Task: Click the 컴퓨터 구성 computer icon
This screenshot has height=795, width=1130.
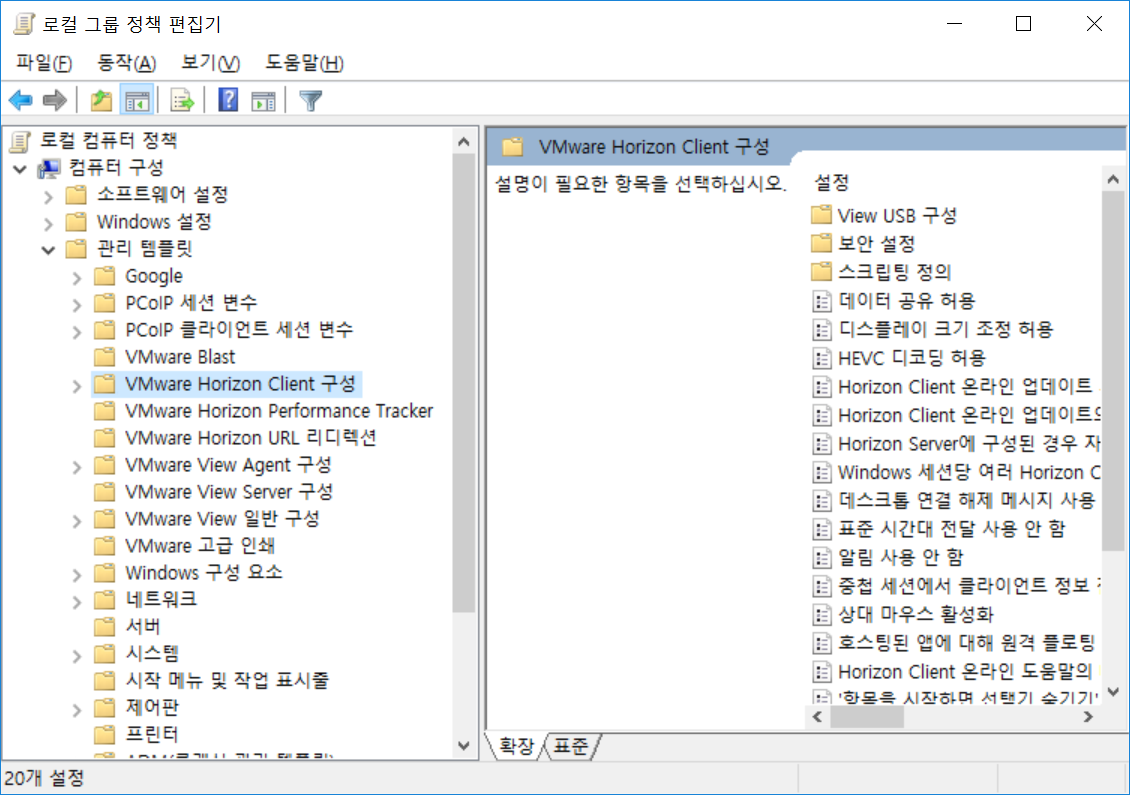Action: [49, 169]
